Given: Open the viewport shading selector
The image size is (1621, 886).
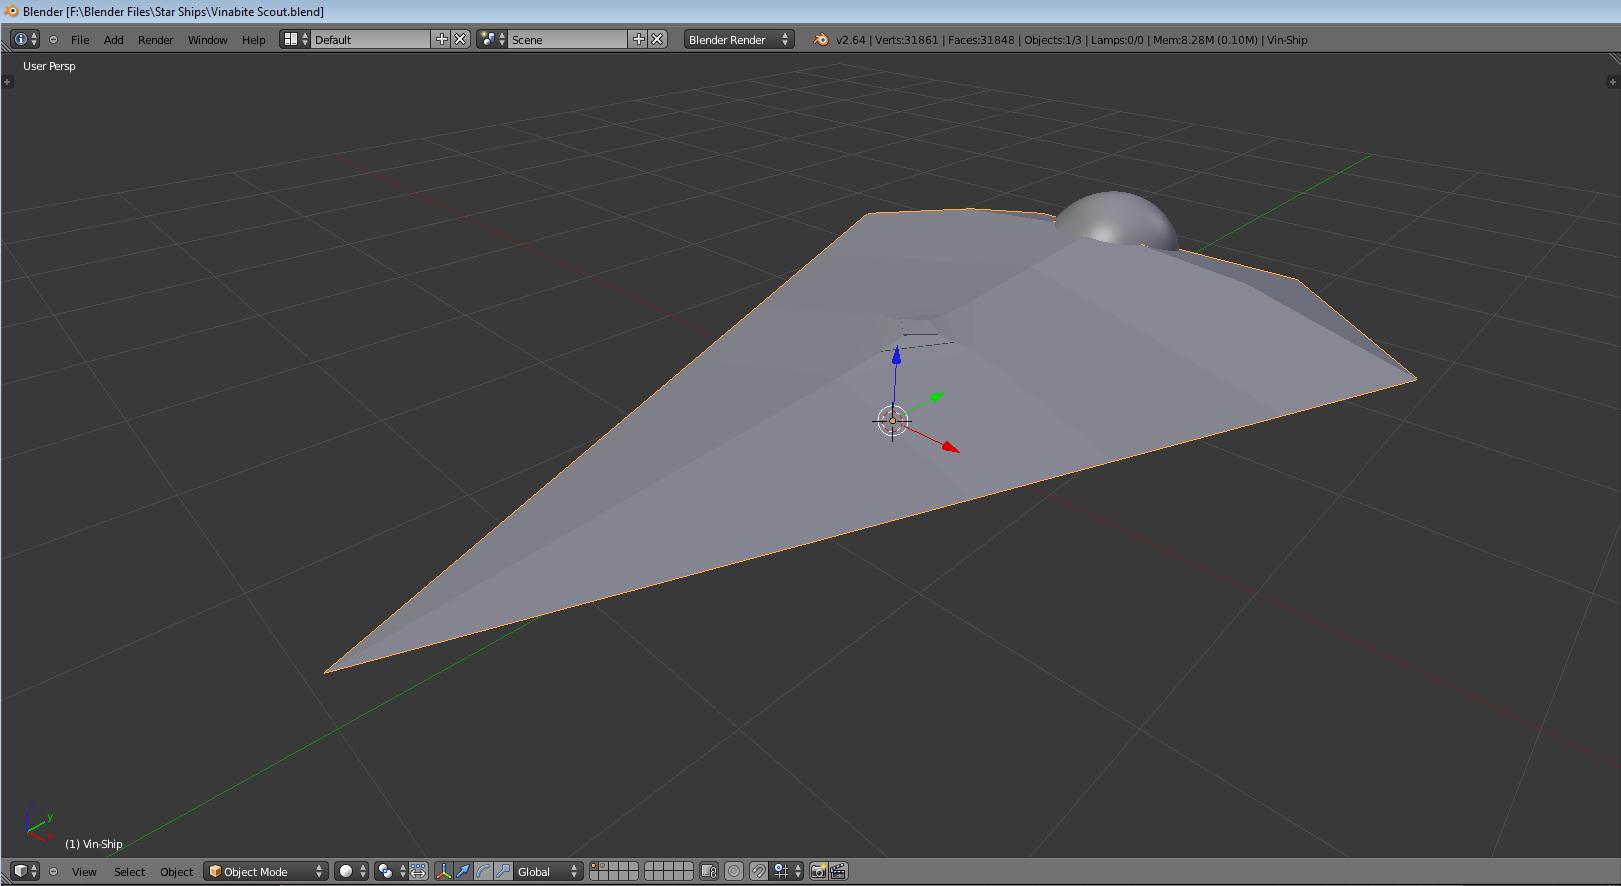Looking at the screenshot, I should pos(351,872).
